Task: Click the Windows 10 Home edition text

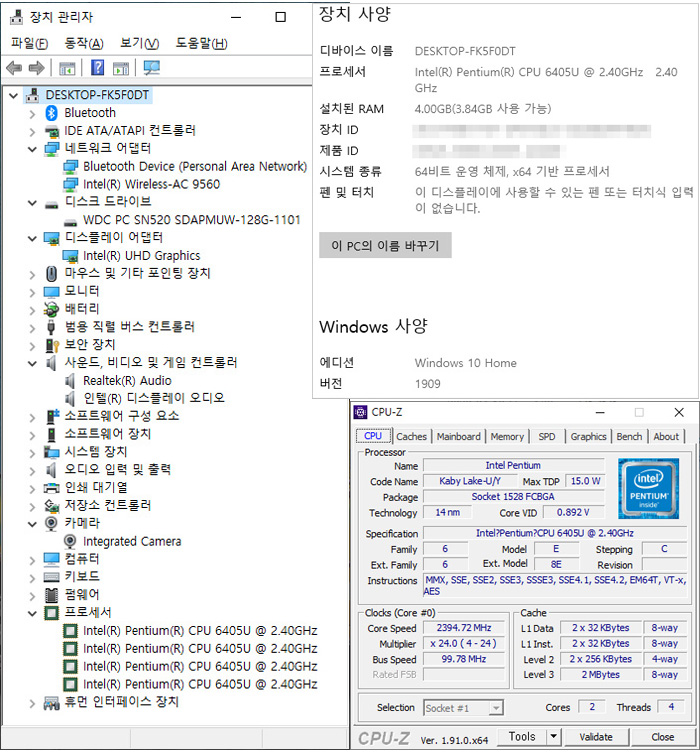Action: tap(465, 363)
